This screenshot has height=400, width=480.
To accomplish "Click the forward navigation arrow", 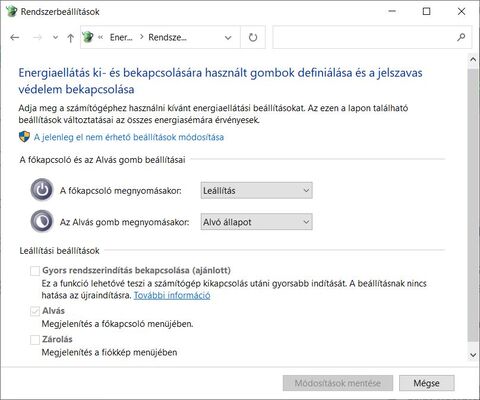I will click(37, 38).
